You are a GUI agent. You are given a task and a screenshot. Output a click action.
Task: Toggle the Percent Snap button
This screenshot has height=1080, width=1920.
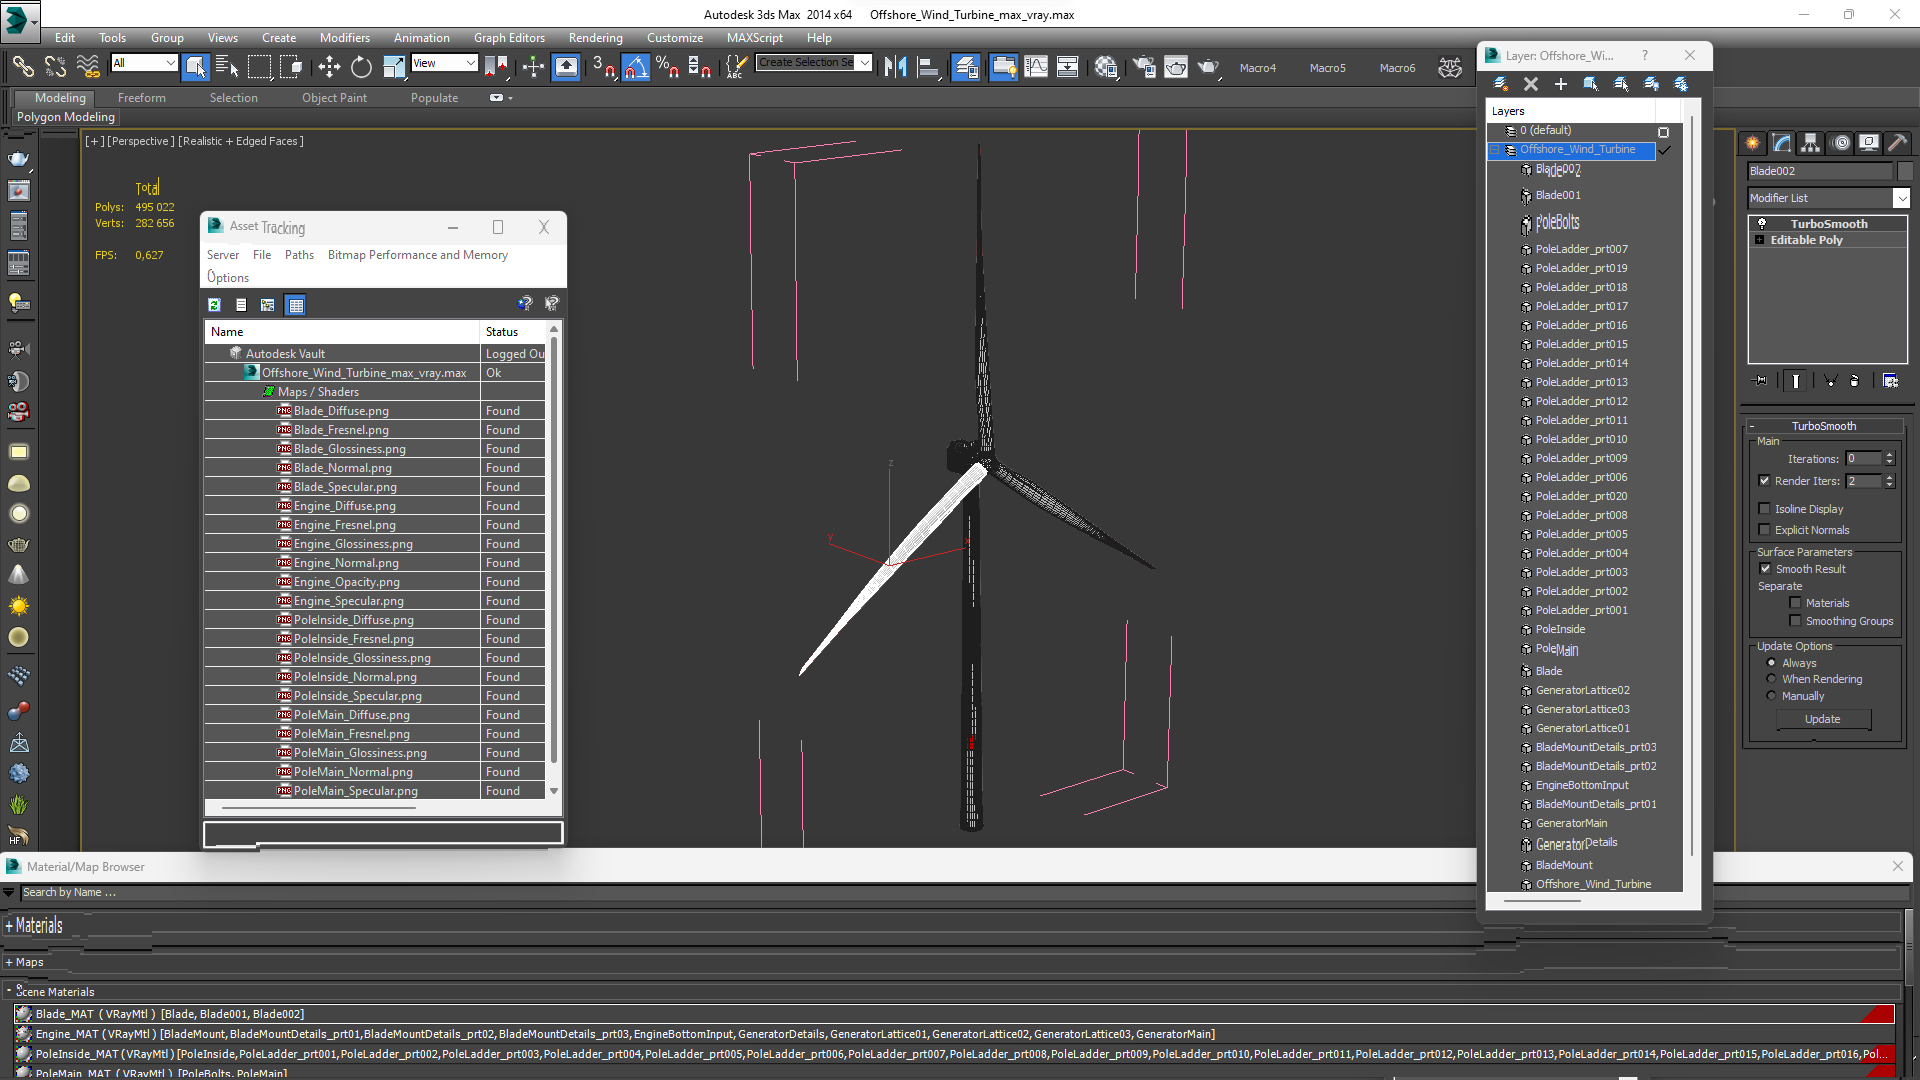667,67
